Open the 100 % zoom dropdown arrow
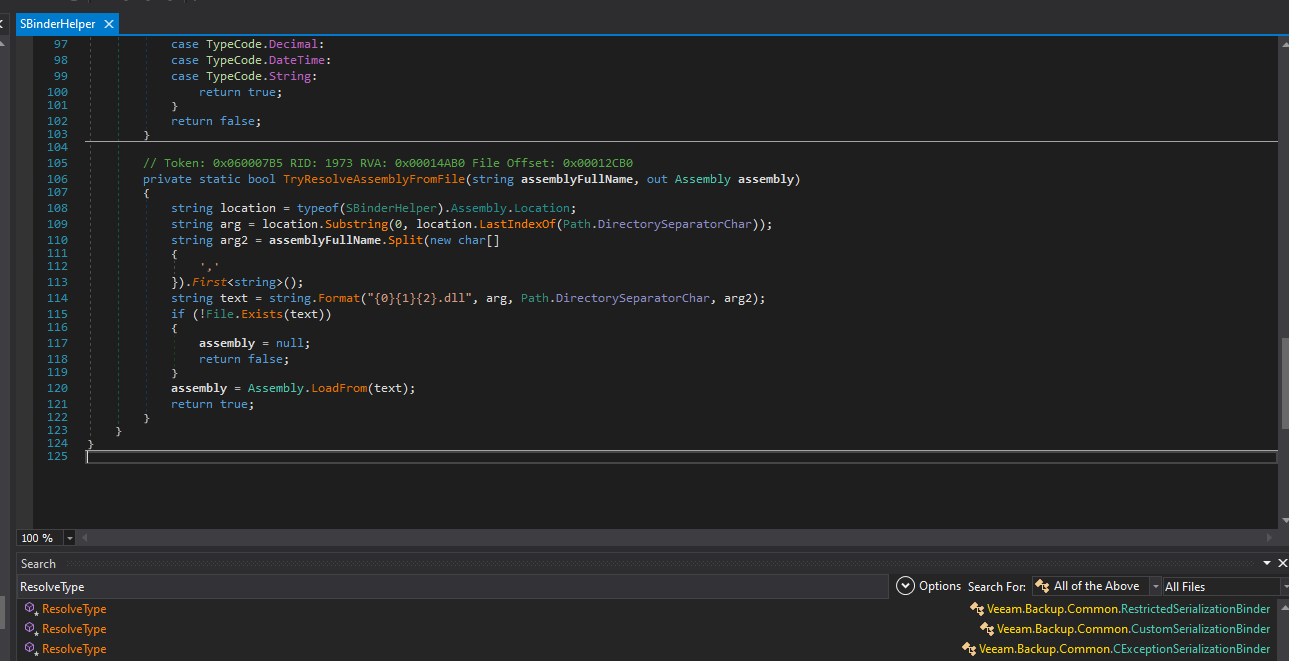 [x=69, y=538]
